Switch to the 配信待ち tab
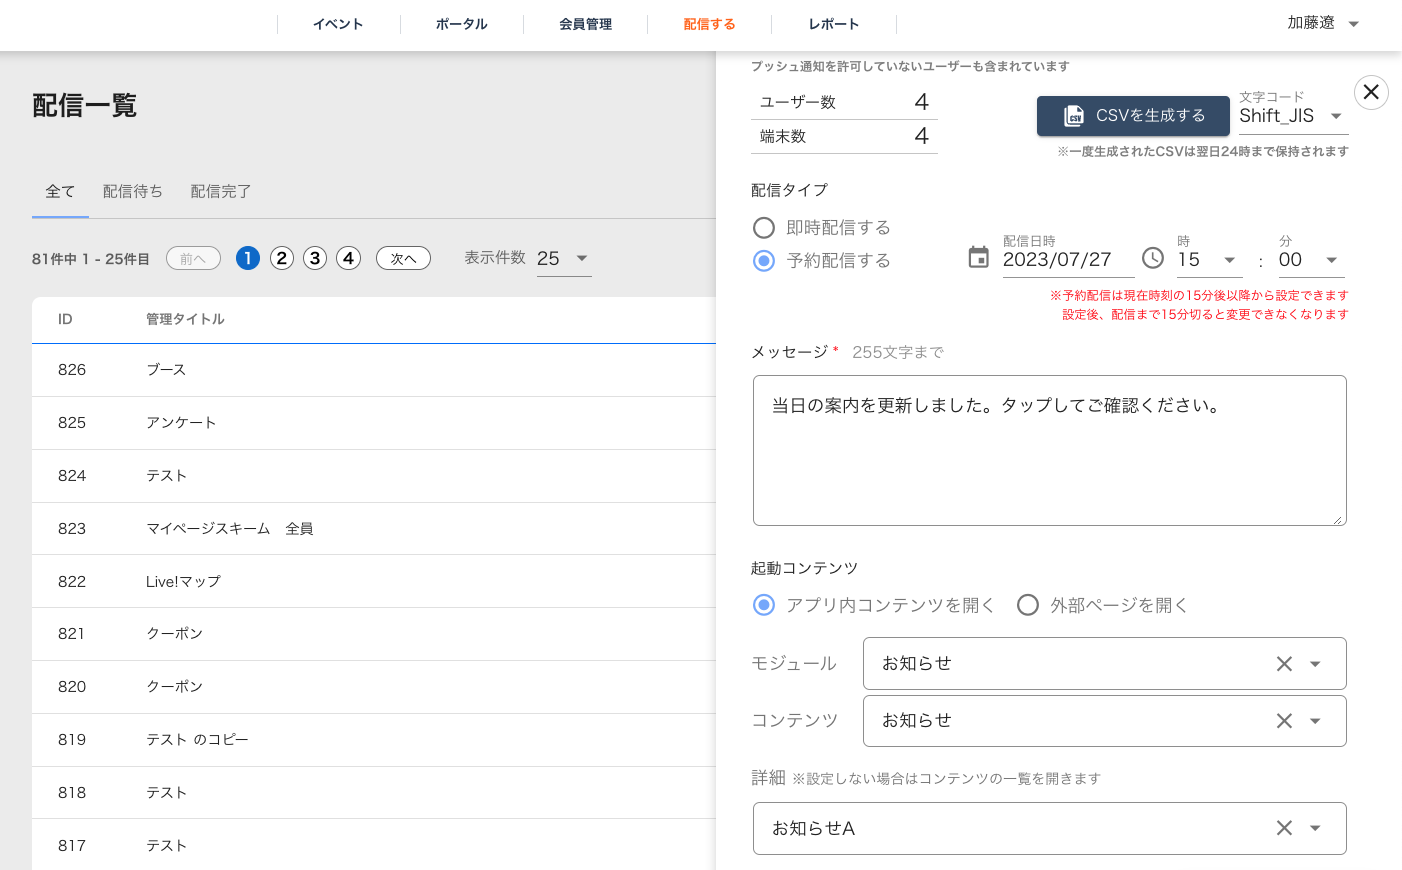Image resolution: width=1402 pixels, height=870 pixels. (133, 191)
